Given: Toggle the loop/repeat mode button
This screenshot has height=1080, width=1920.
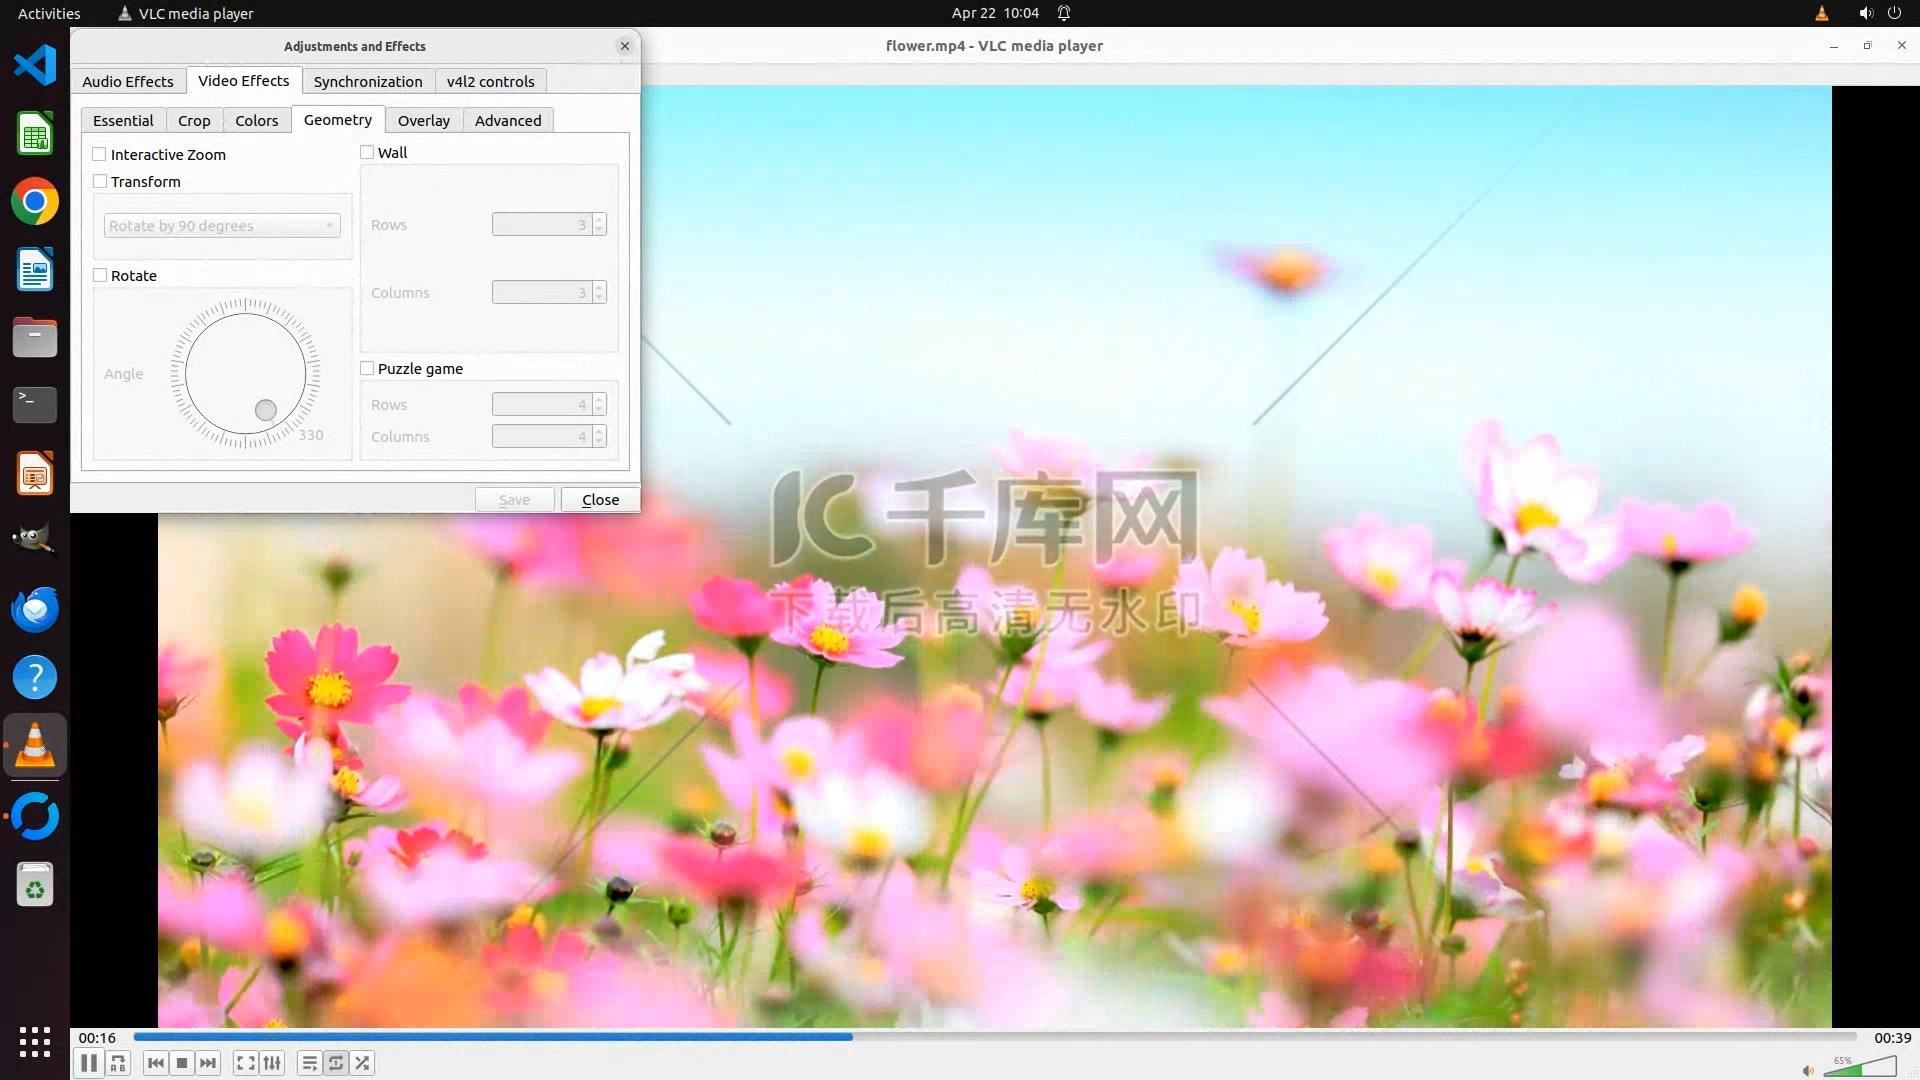Looking at the screenshot, I should pos(336,1063).
